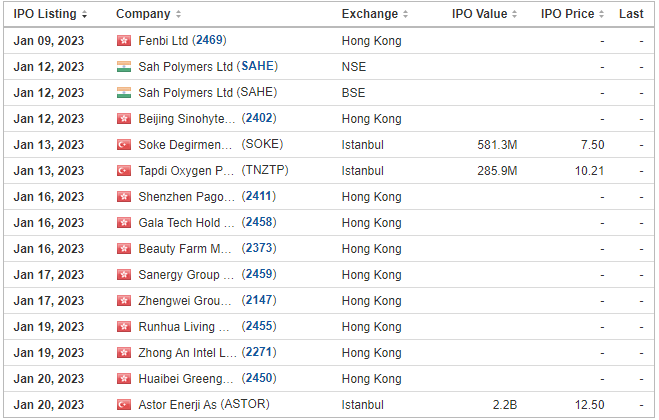Select company name Runhua Living ...
The width and height of the screenshot is (659, 420).
[184, 327]
